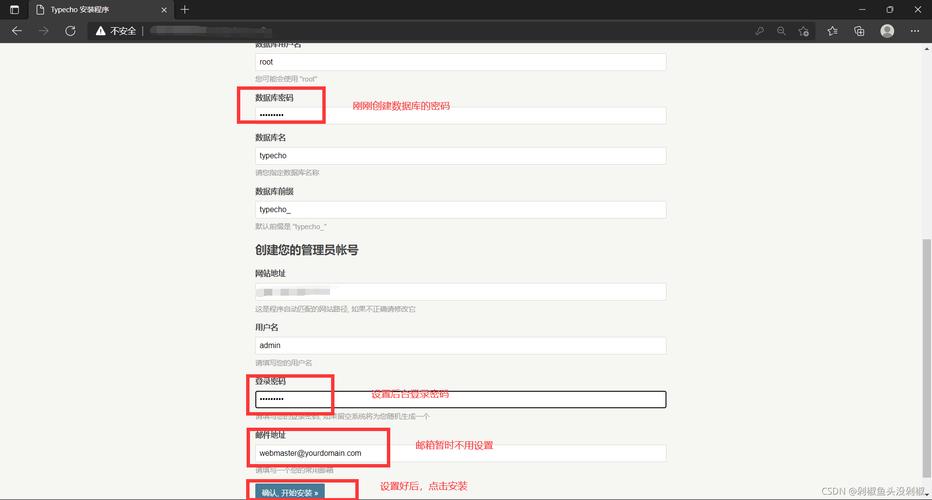This screenshot has width=932, height=500.
Task: Click the 邮件地址 field with webmaster@yourdomain.com
Action: (461, 453)
